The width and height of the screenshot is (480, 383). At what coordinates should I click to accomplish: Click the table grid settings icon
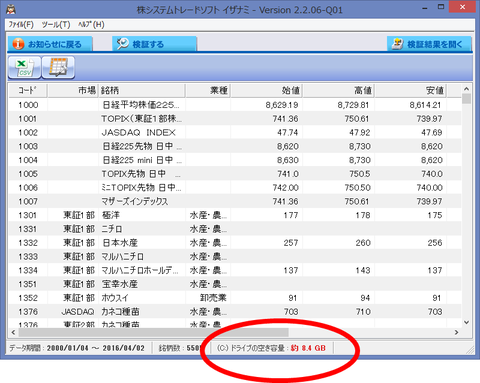(x=58, y=68)
